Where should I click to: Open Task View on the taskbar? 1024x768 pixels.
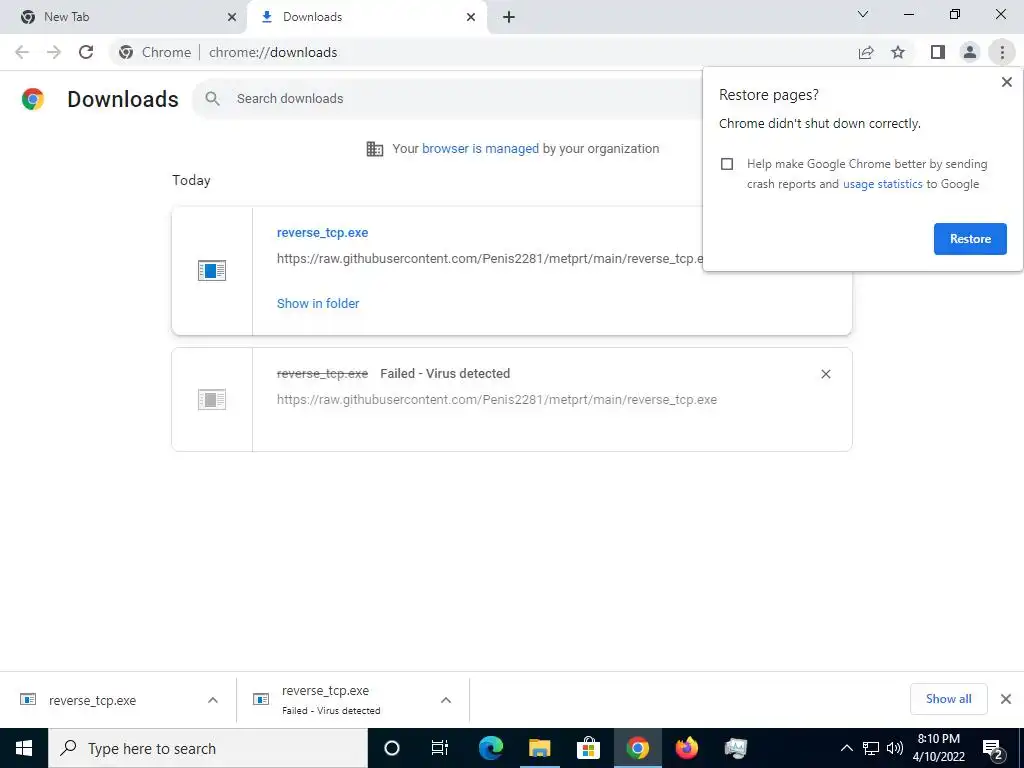coord(440,748)
